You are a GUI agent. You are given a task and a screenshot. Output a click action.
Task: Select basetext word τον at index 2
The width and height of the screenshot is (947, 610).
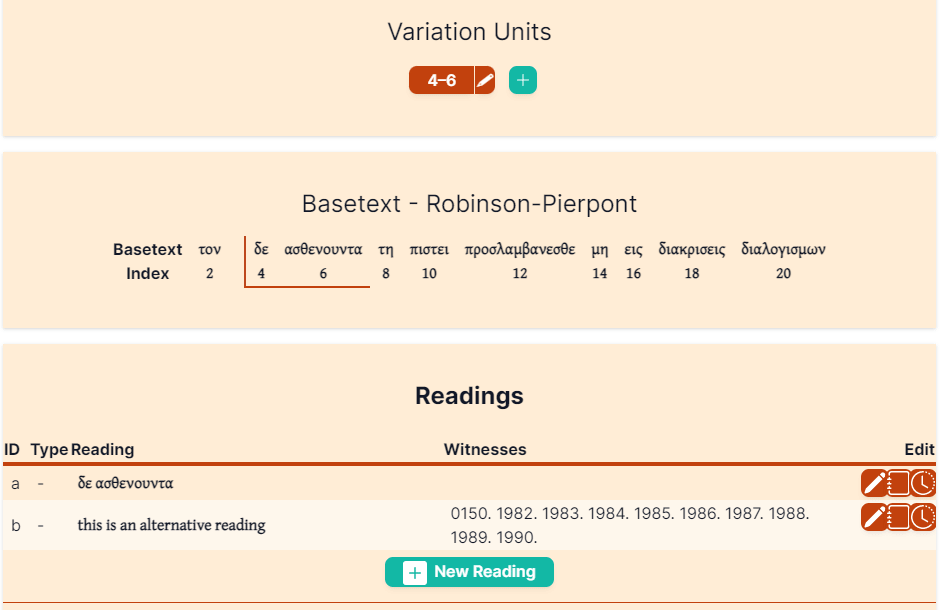[210, 249]
